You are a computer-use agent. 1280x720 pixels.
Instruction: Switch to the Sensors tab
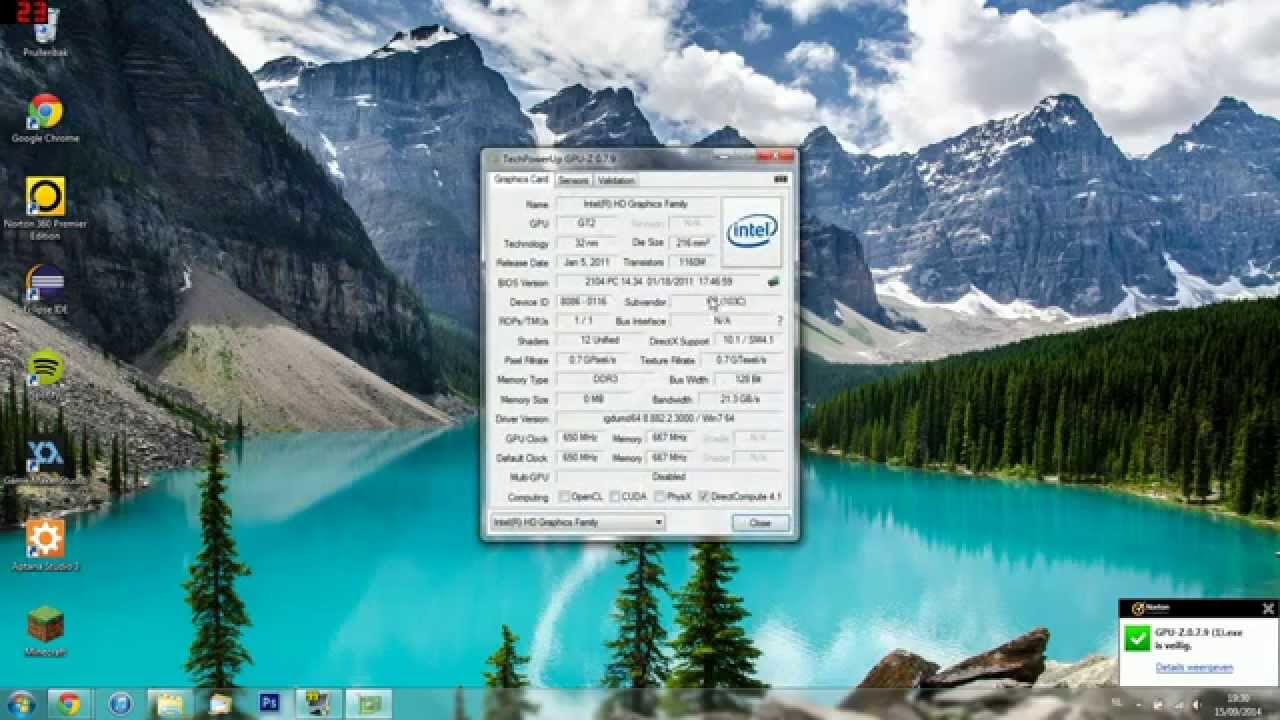574,180
